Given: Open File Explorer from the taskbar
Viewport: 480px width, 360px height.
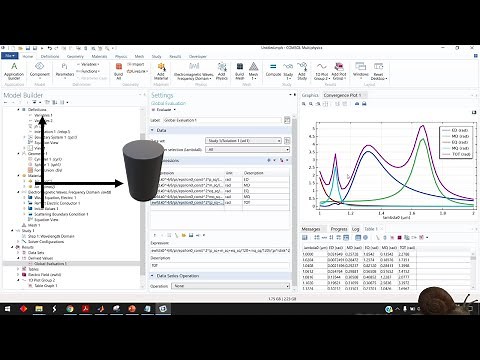Looking at the screenshot, I should point(39,309).
